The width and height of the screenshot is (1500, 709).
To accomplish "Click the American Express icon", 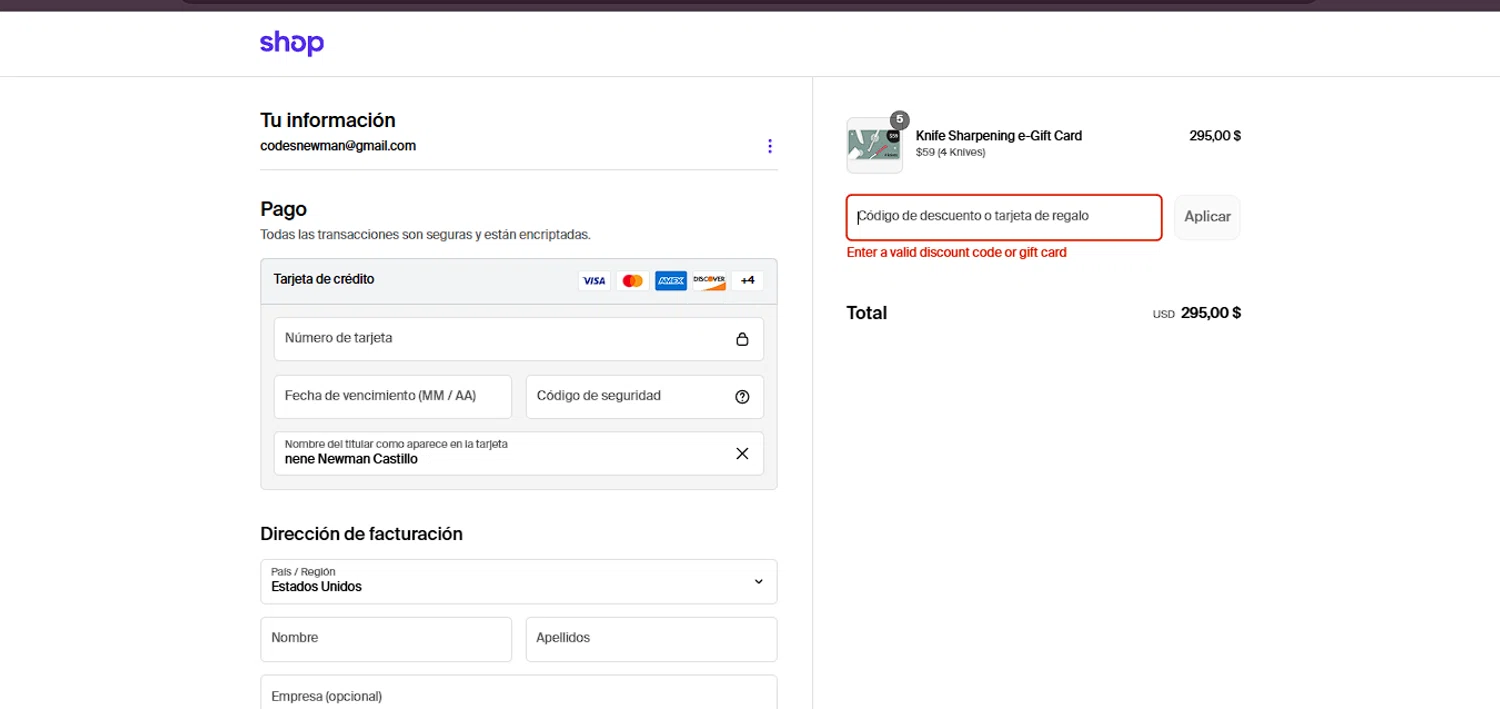I will click(671, 281).
